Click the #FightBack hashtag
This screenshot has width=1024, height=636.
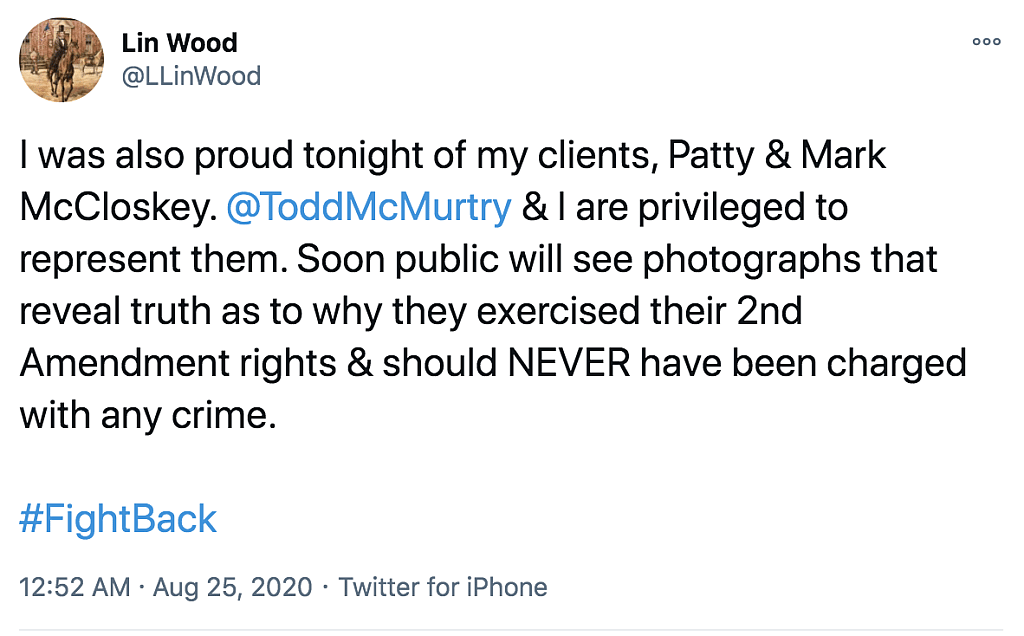click(118, 519)
